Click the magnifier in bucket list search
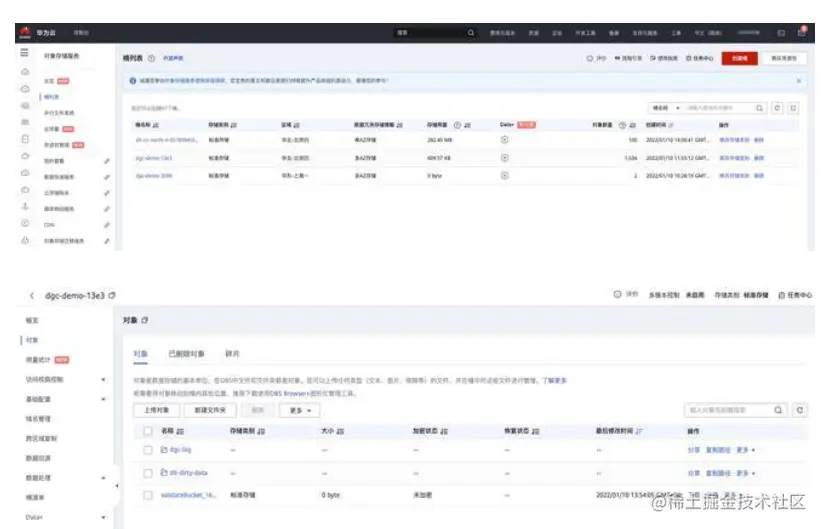Screen dimensions: 823x529 pyautogui.click(x=759, y=108)
